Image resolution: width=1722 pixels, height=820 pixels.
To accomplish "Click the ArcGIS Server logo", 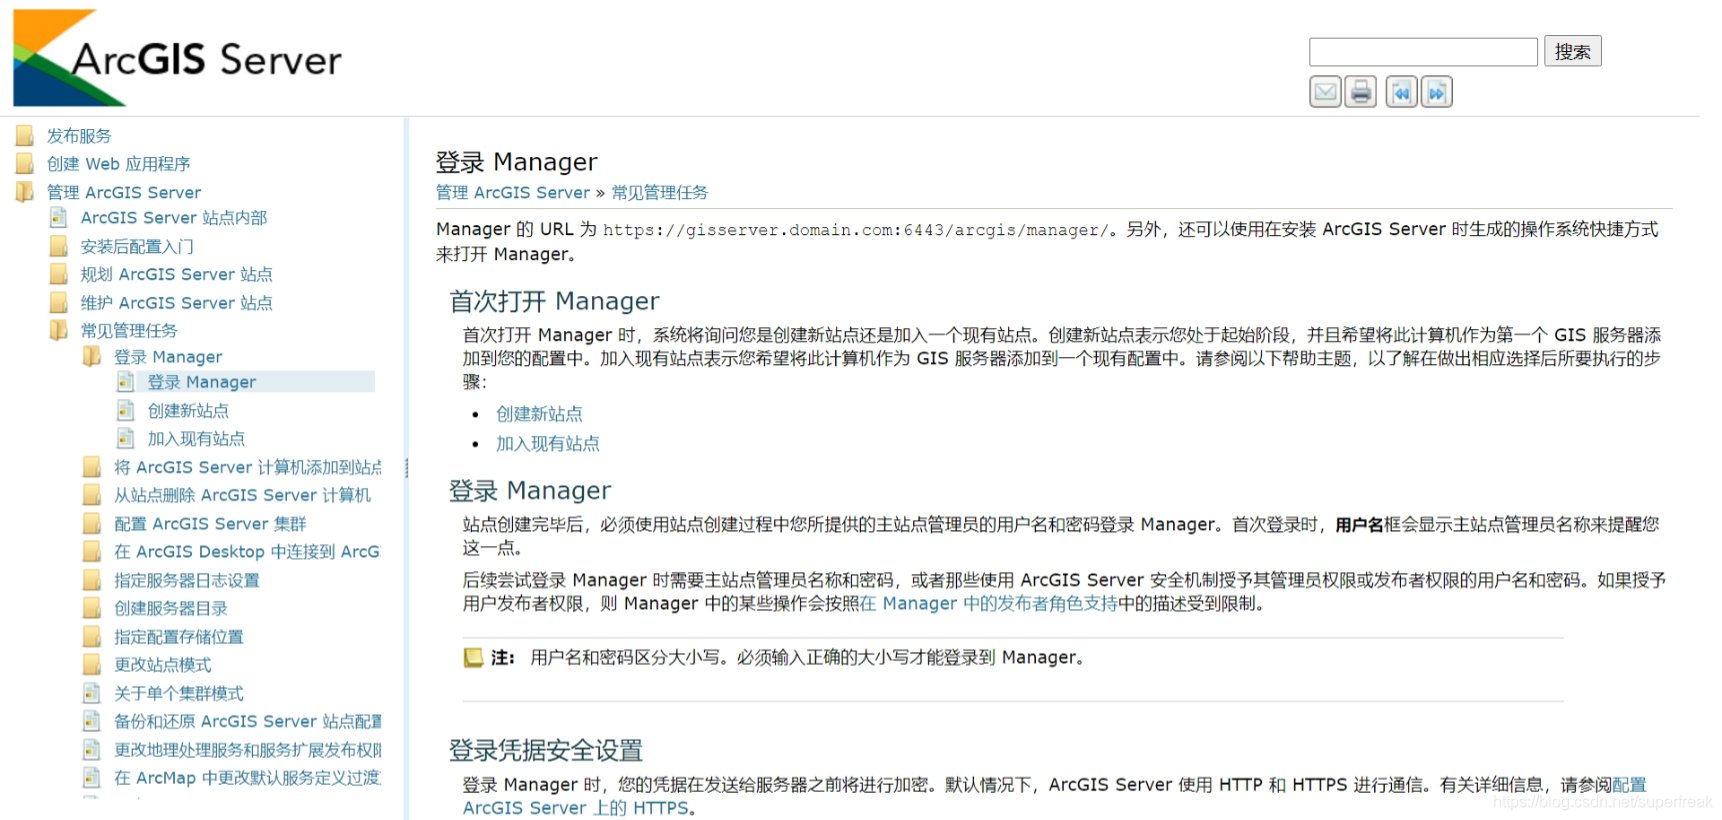I will tap(178, 57).
